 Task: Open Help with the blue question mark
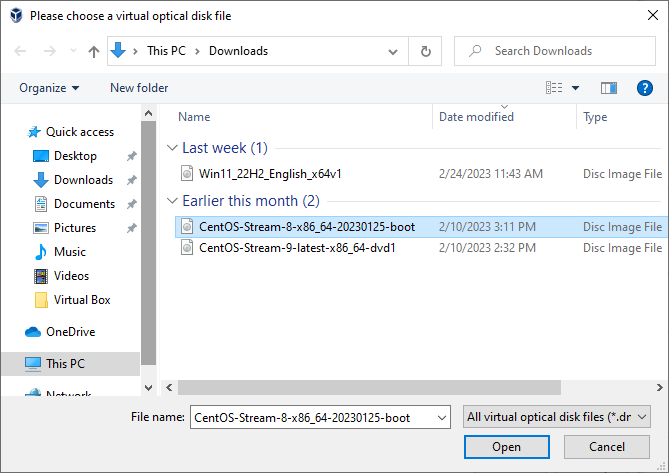(x=644, y=88)
